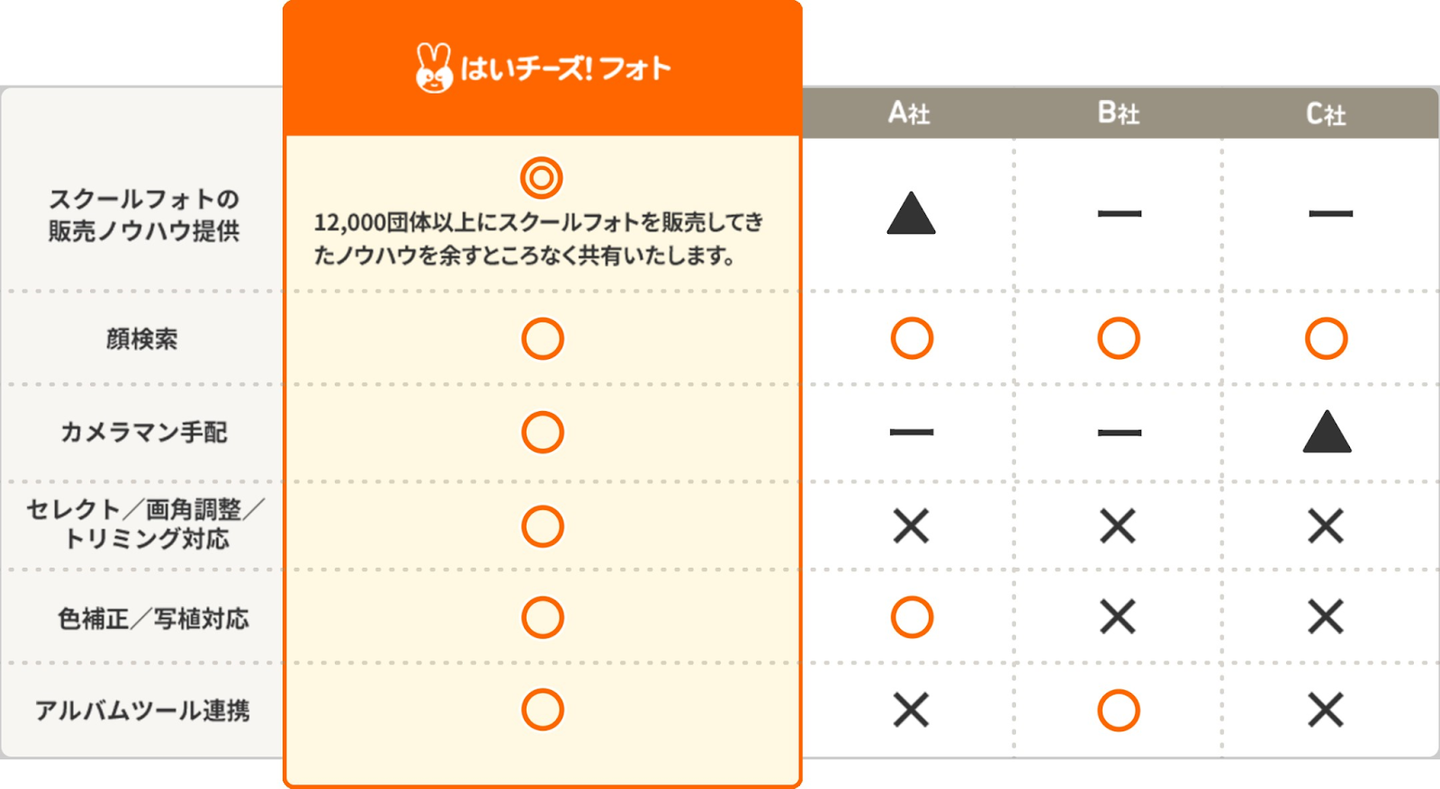Click A社 circle in 顔検索 row
Viewport: 1440px width, 789px height.
pyautogui.click(x=911, y=339)
